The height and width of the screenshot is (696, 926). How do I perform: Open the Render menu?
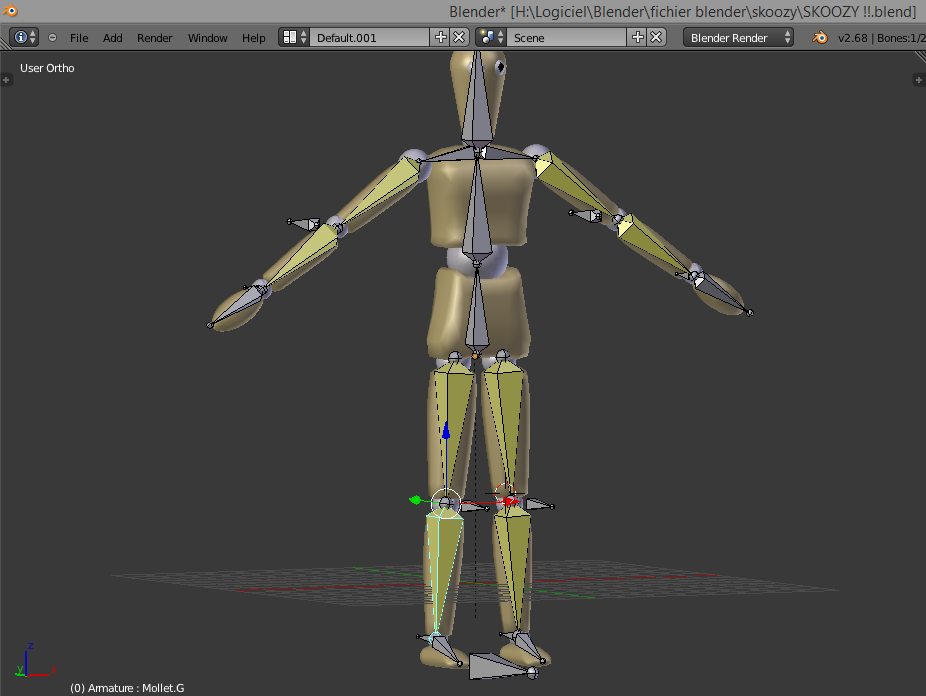pyautogui.click(x=155, y=37)
